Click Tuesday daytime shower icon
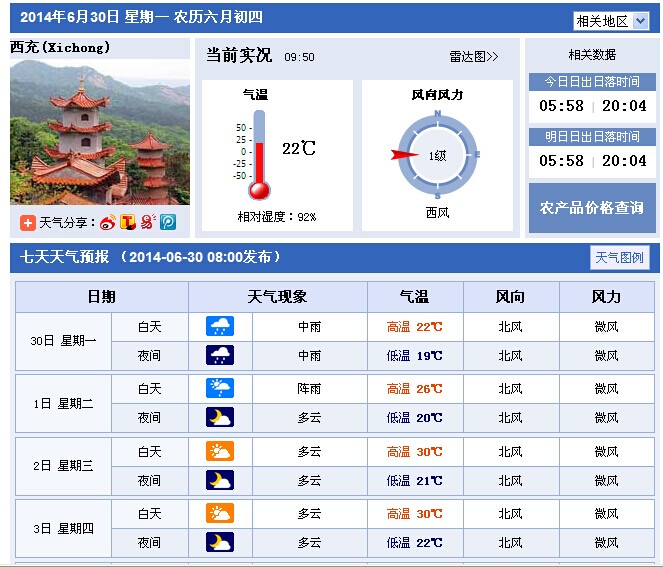 220,388
